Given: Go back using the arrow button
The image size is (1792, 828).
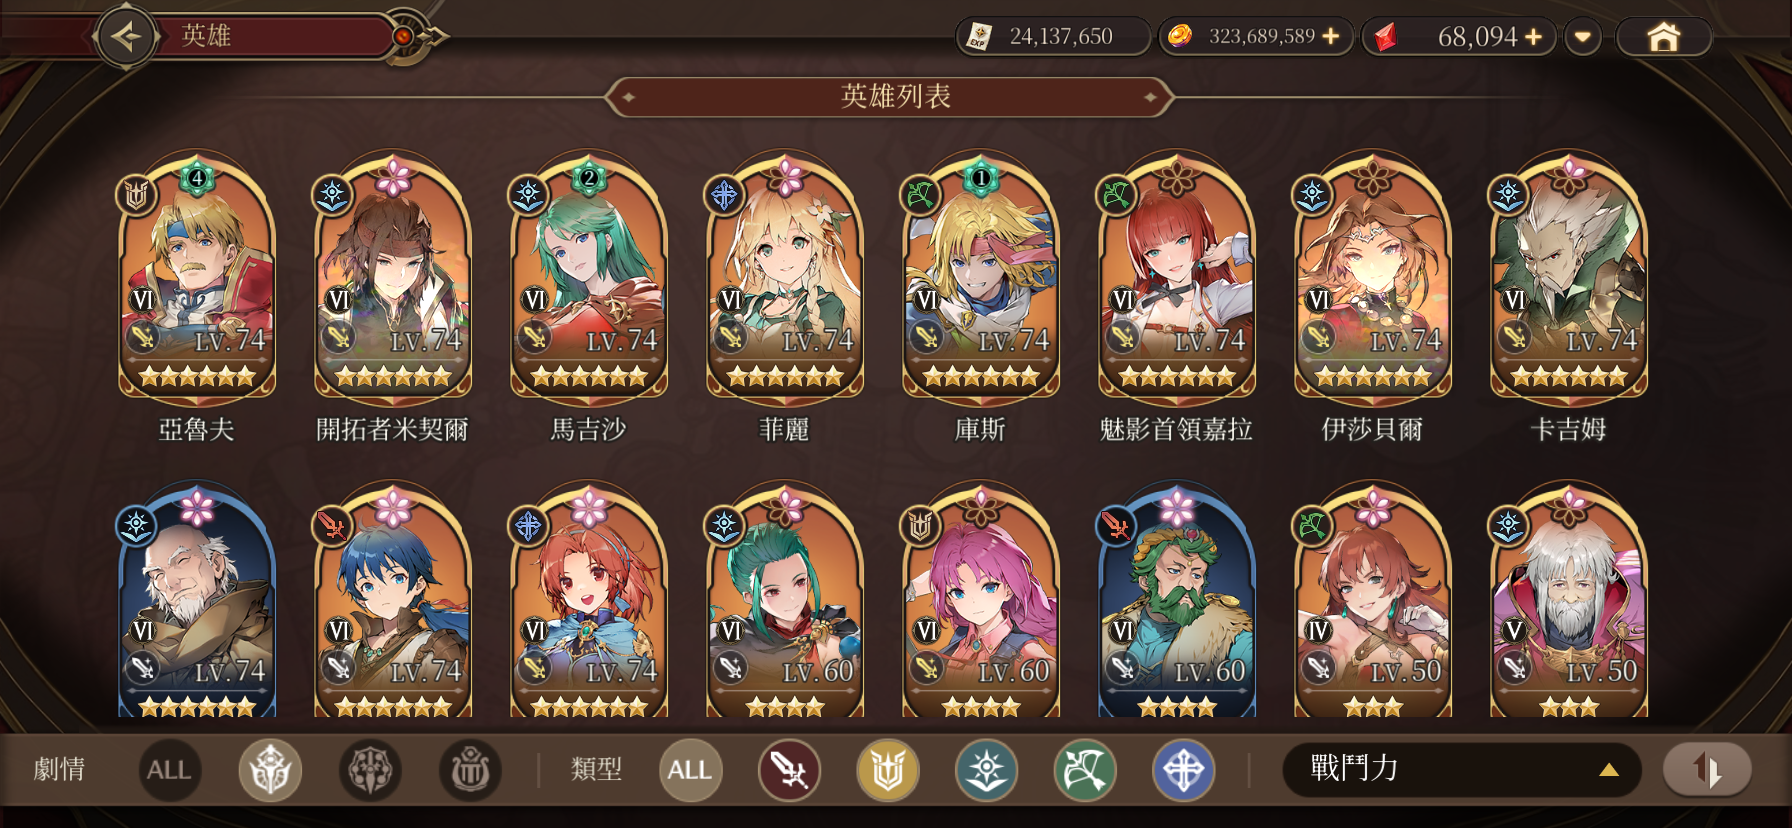Looking at the screenshot, I should (127, 37).
